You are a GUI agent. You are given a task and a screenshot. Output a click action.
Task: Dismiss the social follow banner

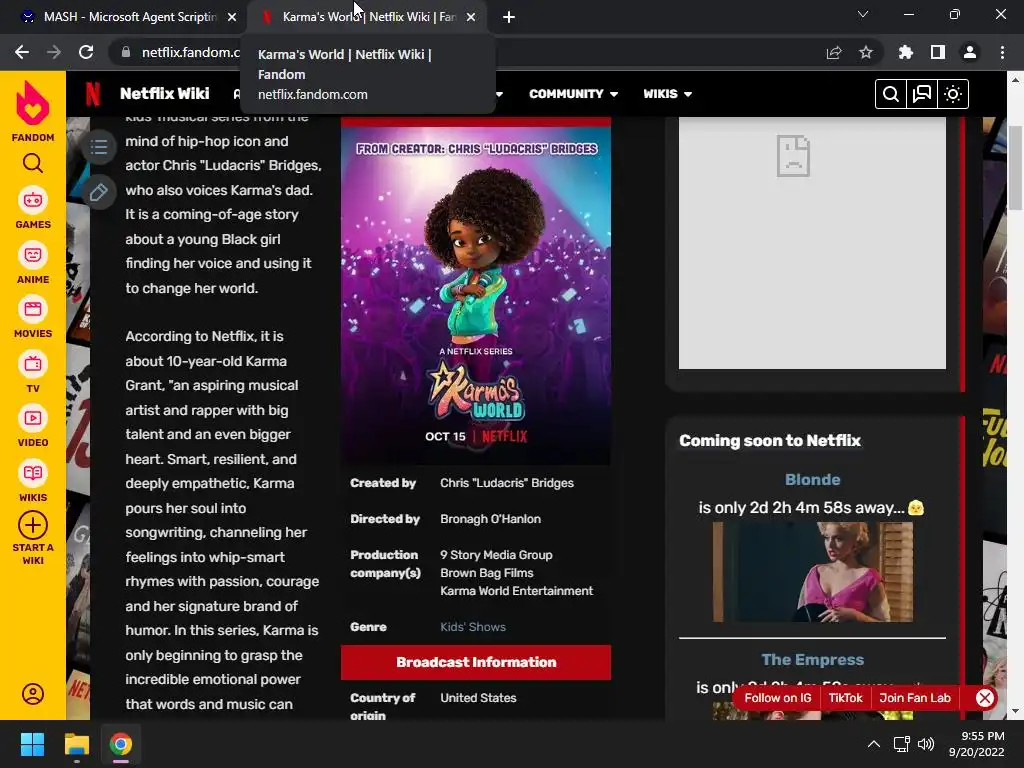tap(985, 698)
